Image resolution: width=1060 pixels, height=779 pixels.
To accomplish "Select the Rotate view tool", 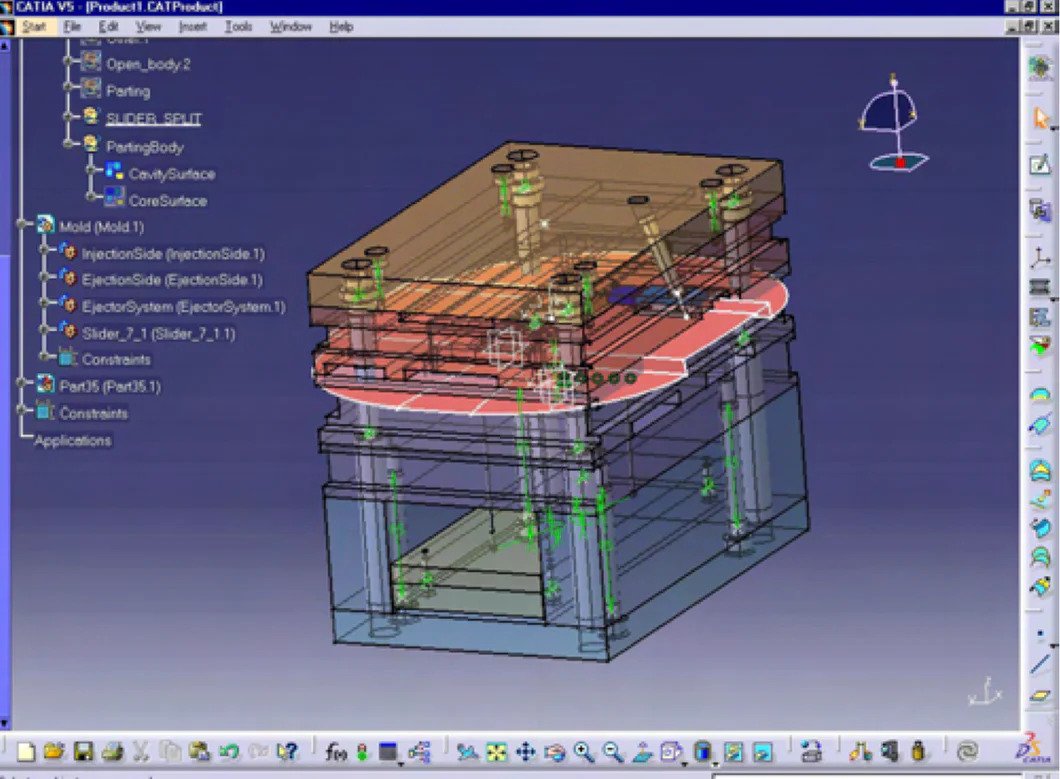I will point(554,751).
